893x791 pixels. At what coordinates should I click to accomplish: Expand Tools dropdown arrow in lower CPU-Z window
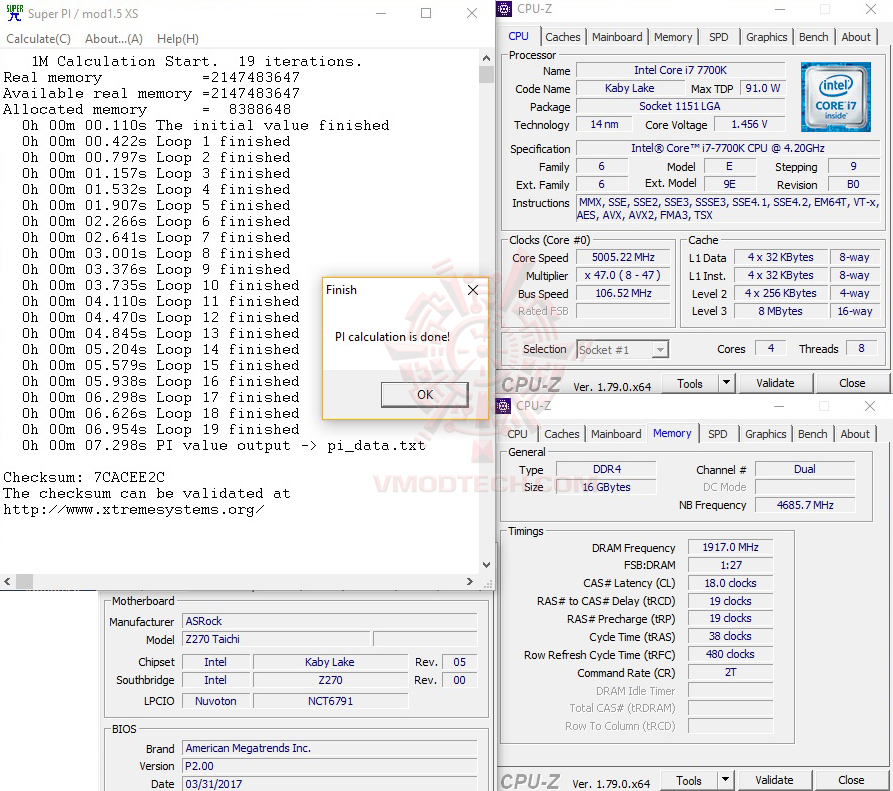point(726,780)
